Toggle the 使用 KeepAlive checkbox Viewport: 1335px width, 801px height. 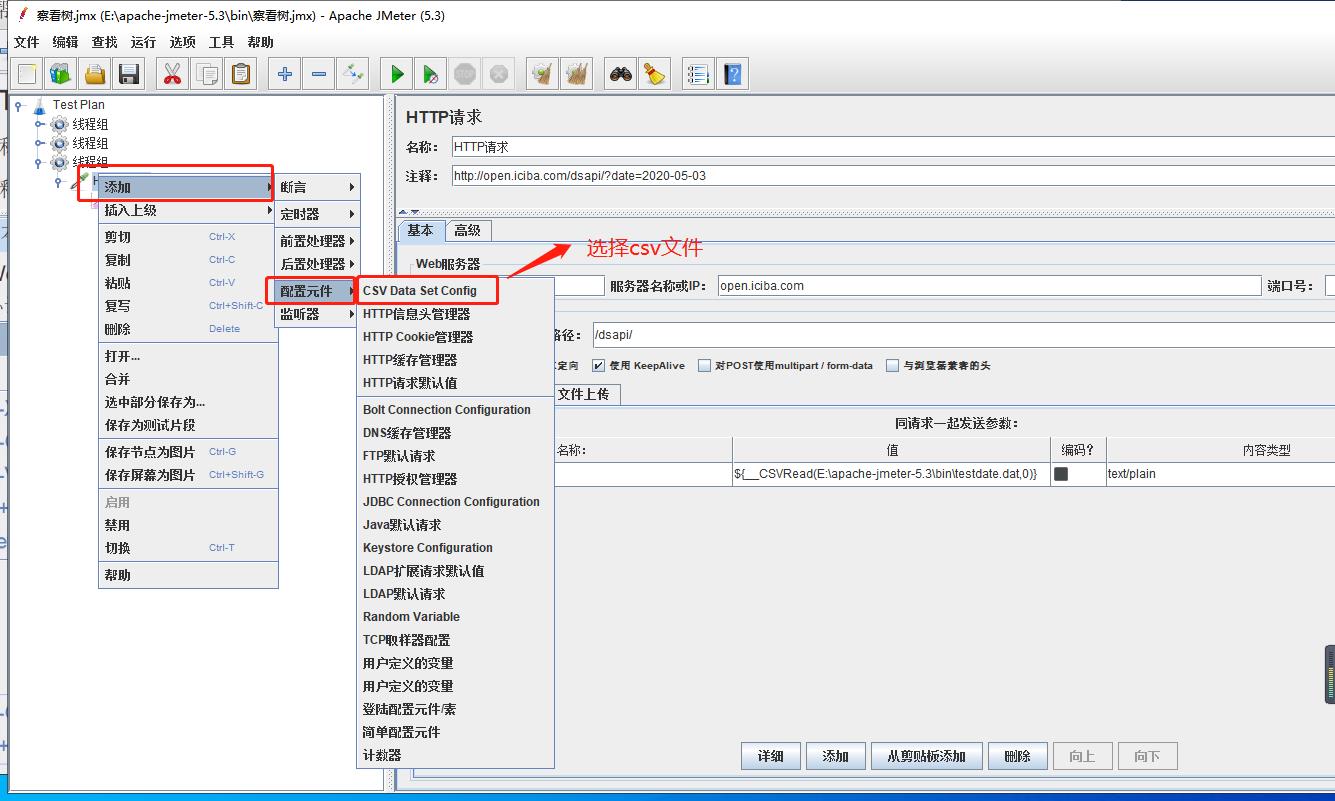click(x=598, y=366)
